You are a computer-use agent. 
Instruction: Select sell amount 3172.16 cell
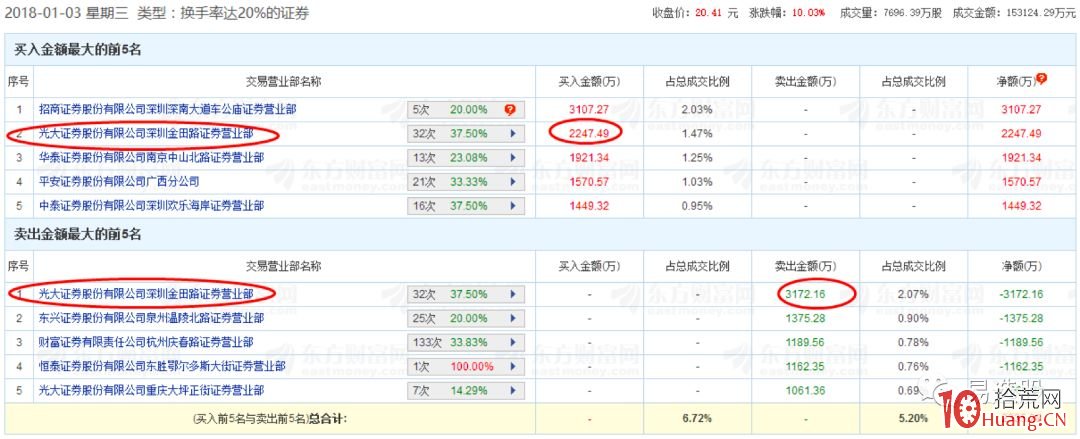coord(806,294)
